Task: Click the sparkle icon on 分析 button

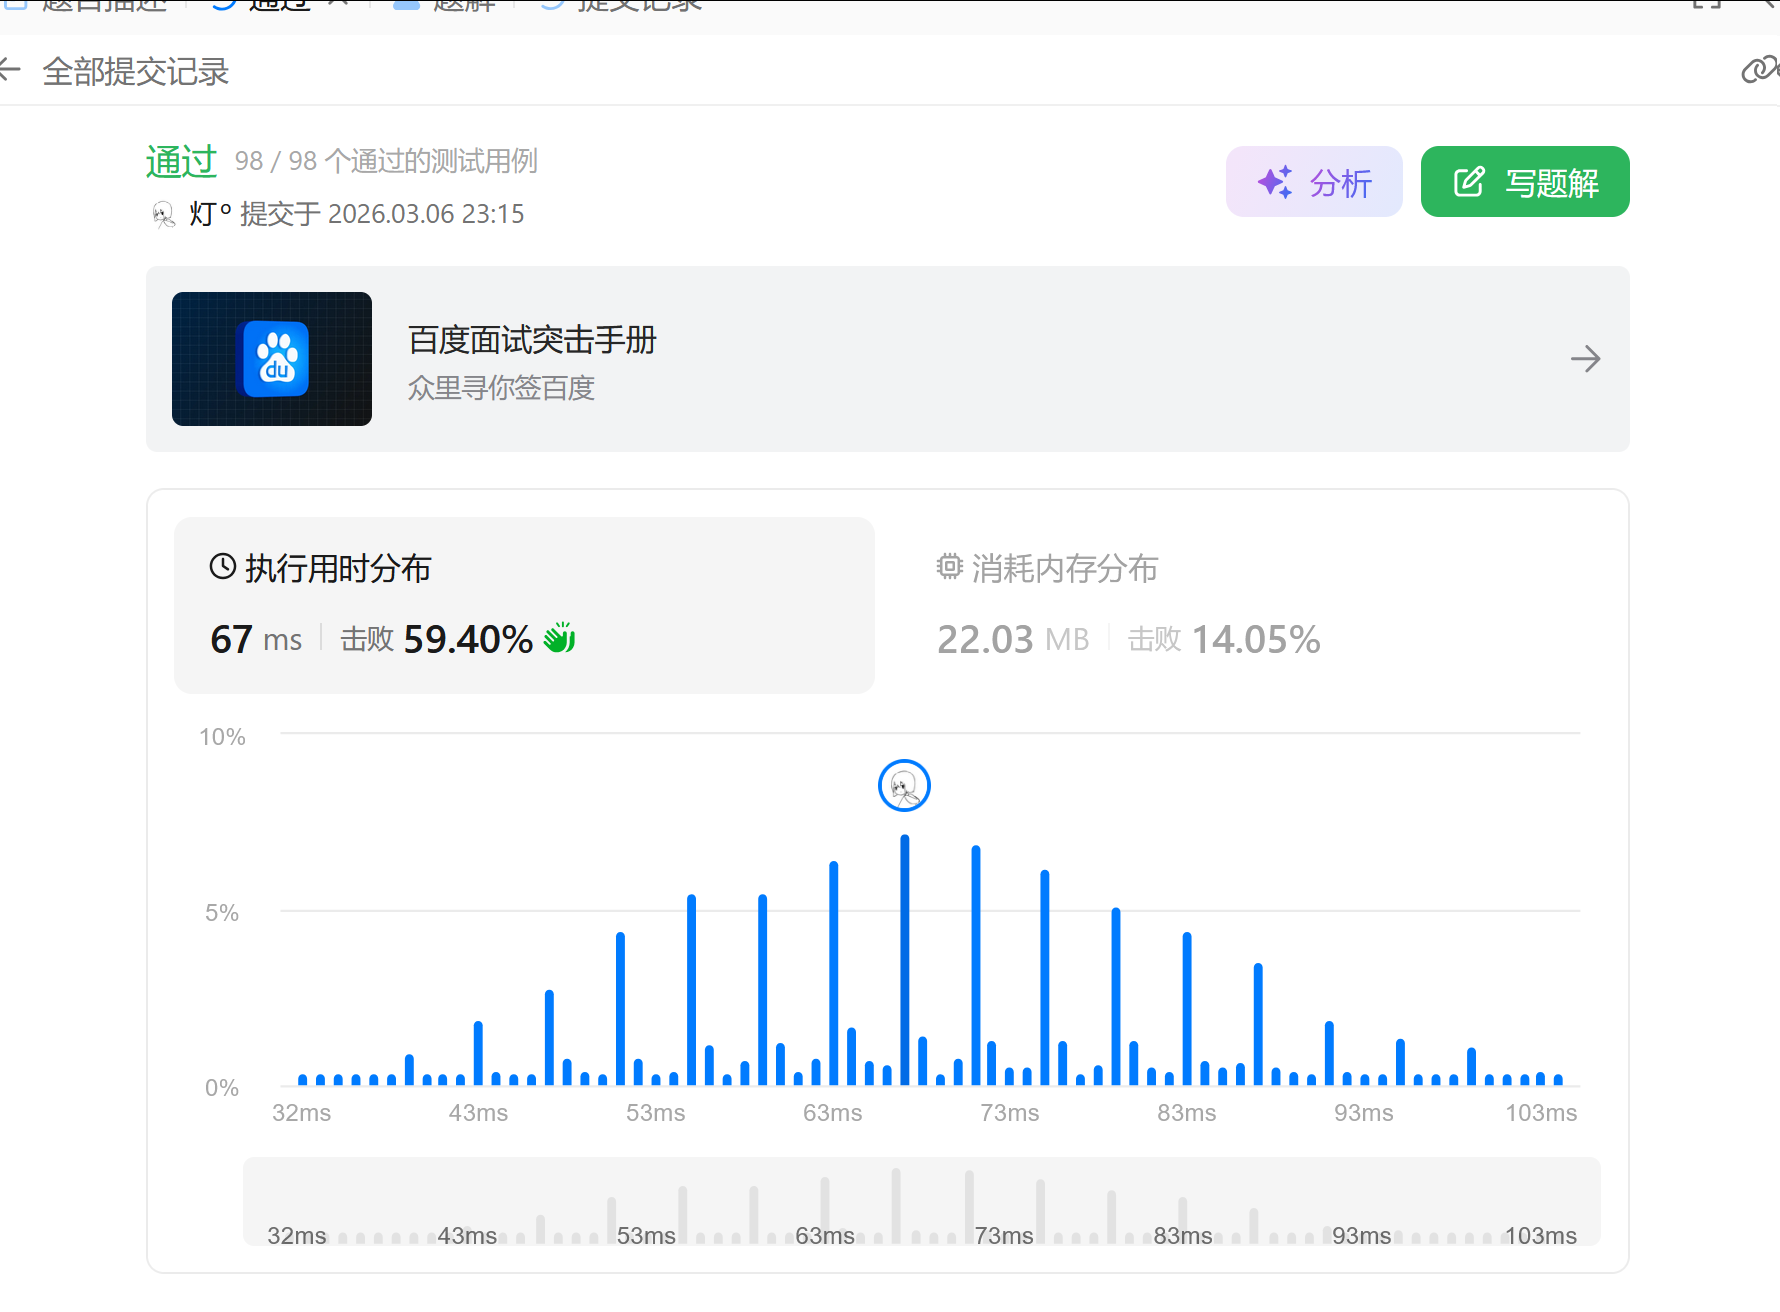Action: (1274, 182)
